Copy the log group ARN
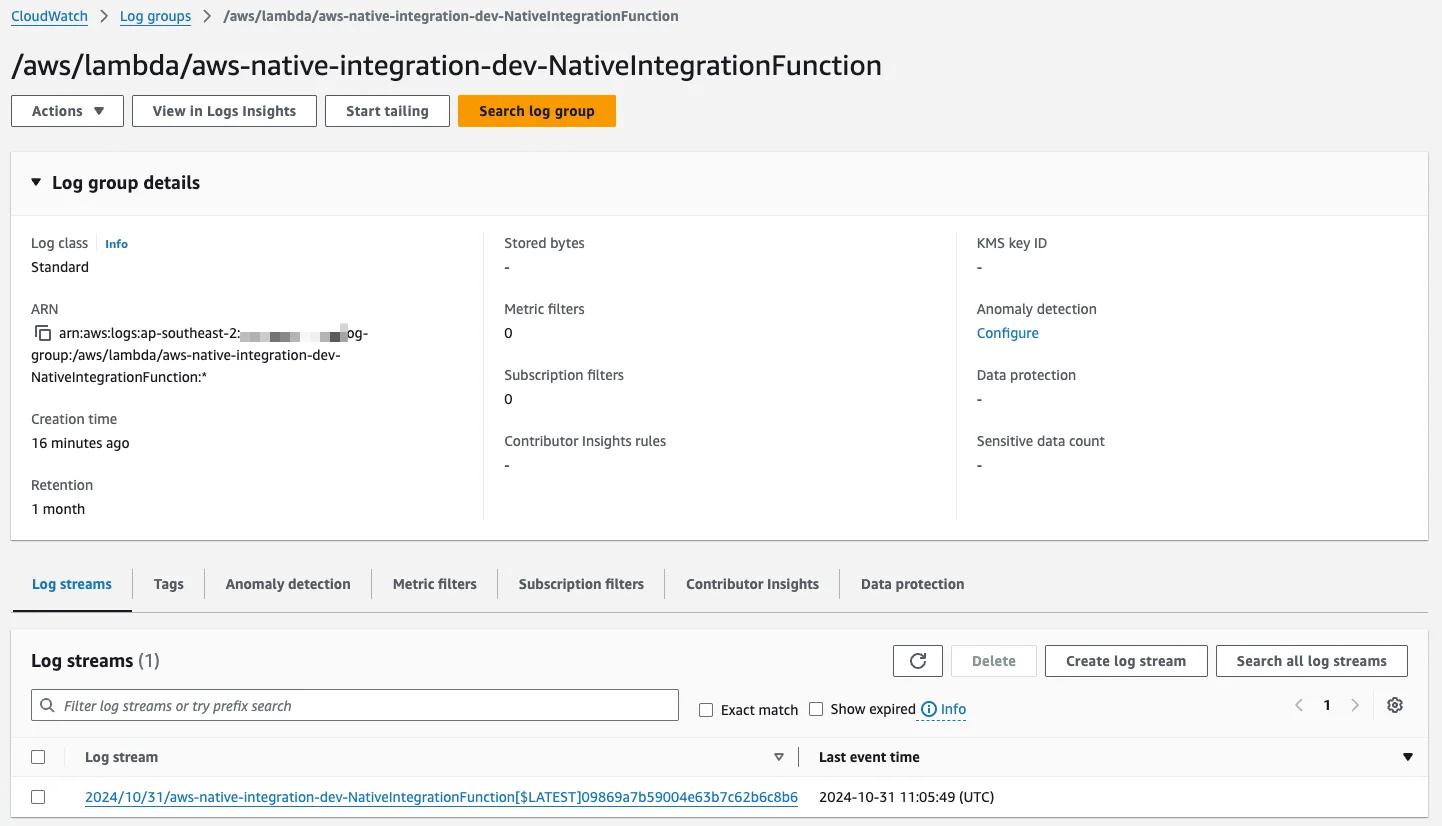 coord(42,333)
